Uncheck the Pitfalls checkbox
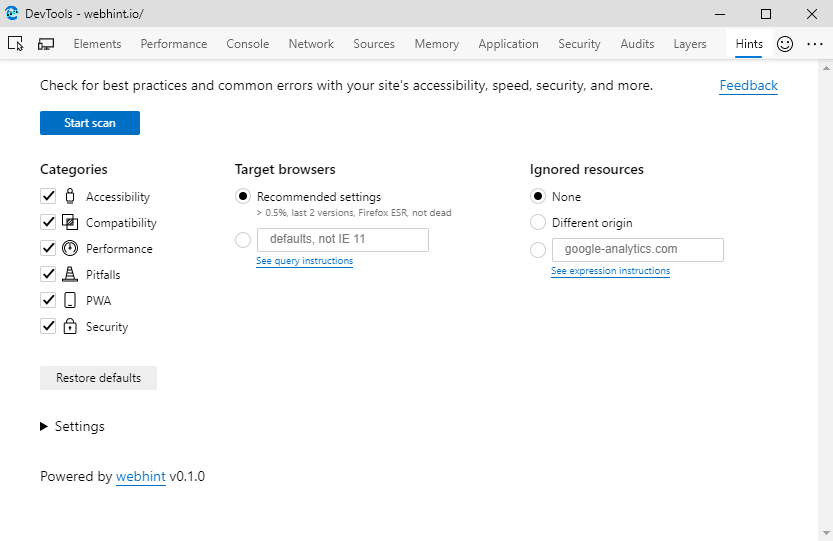Image resolution: width=833 pixels, height=541 pixels. tap(48, 274)
